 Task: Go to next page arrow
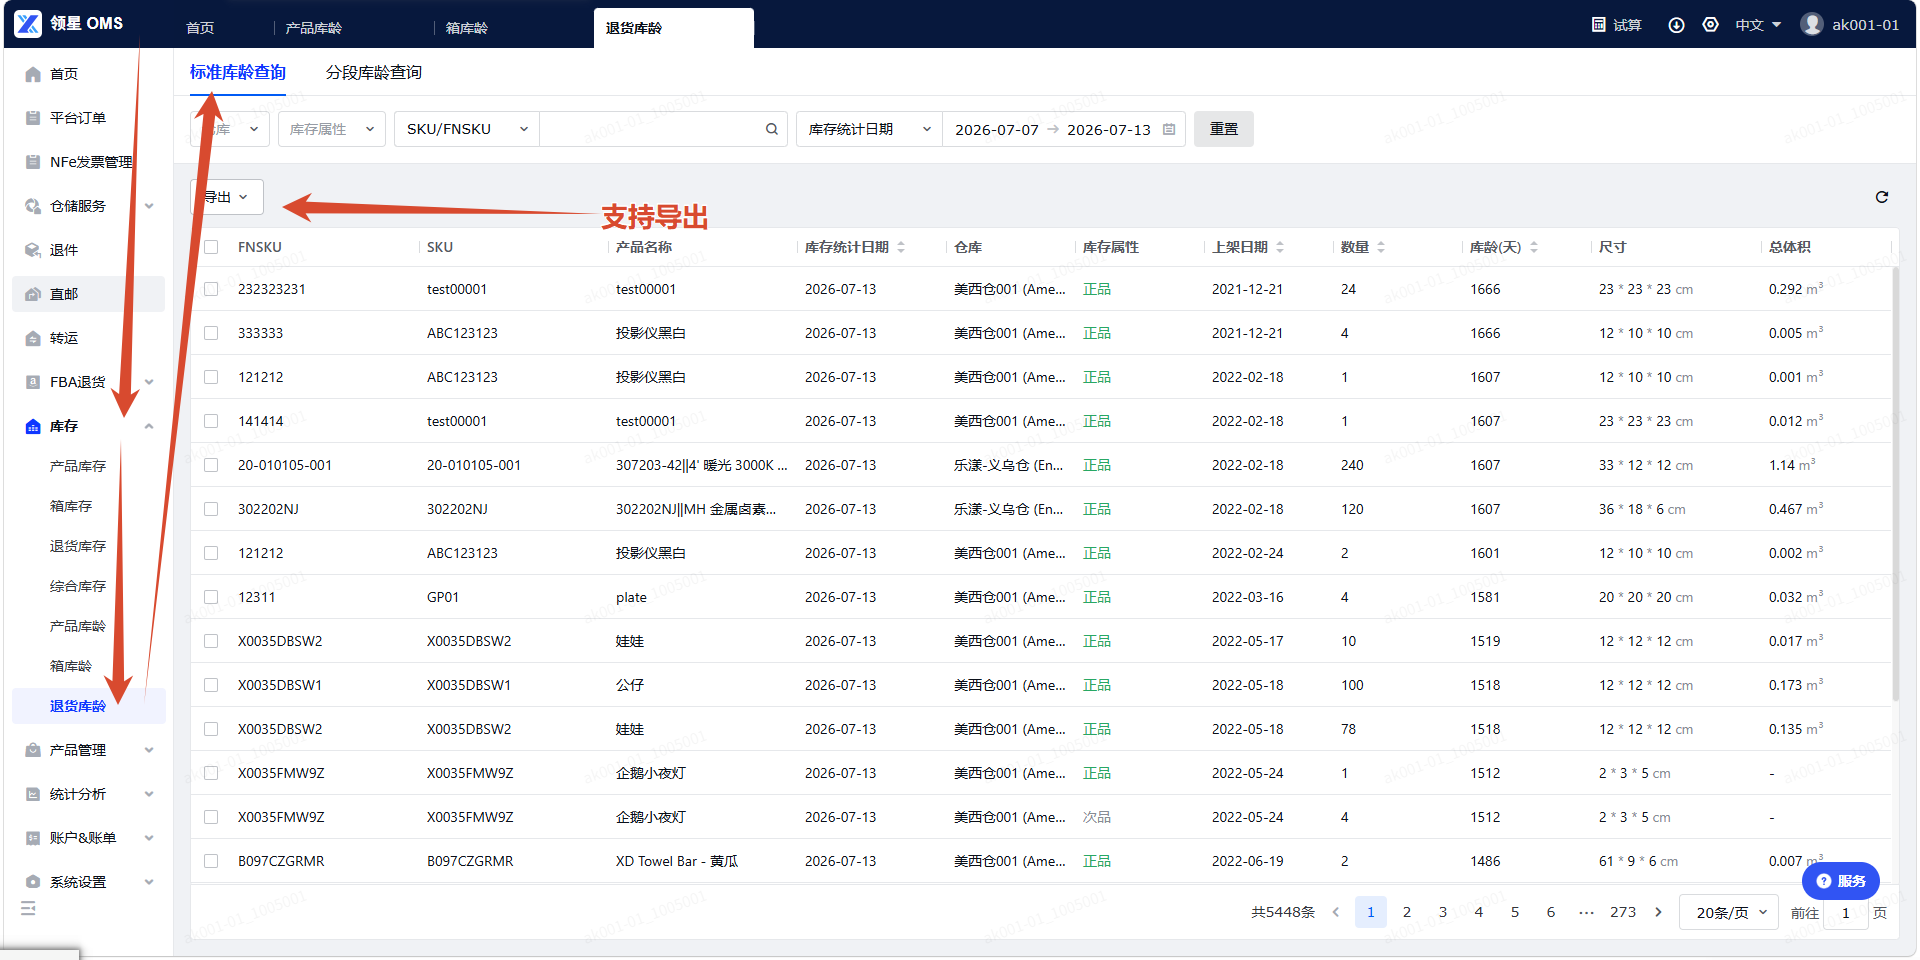pos(1659,912)
